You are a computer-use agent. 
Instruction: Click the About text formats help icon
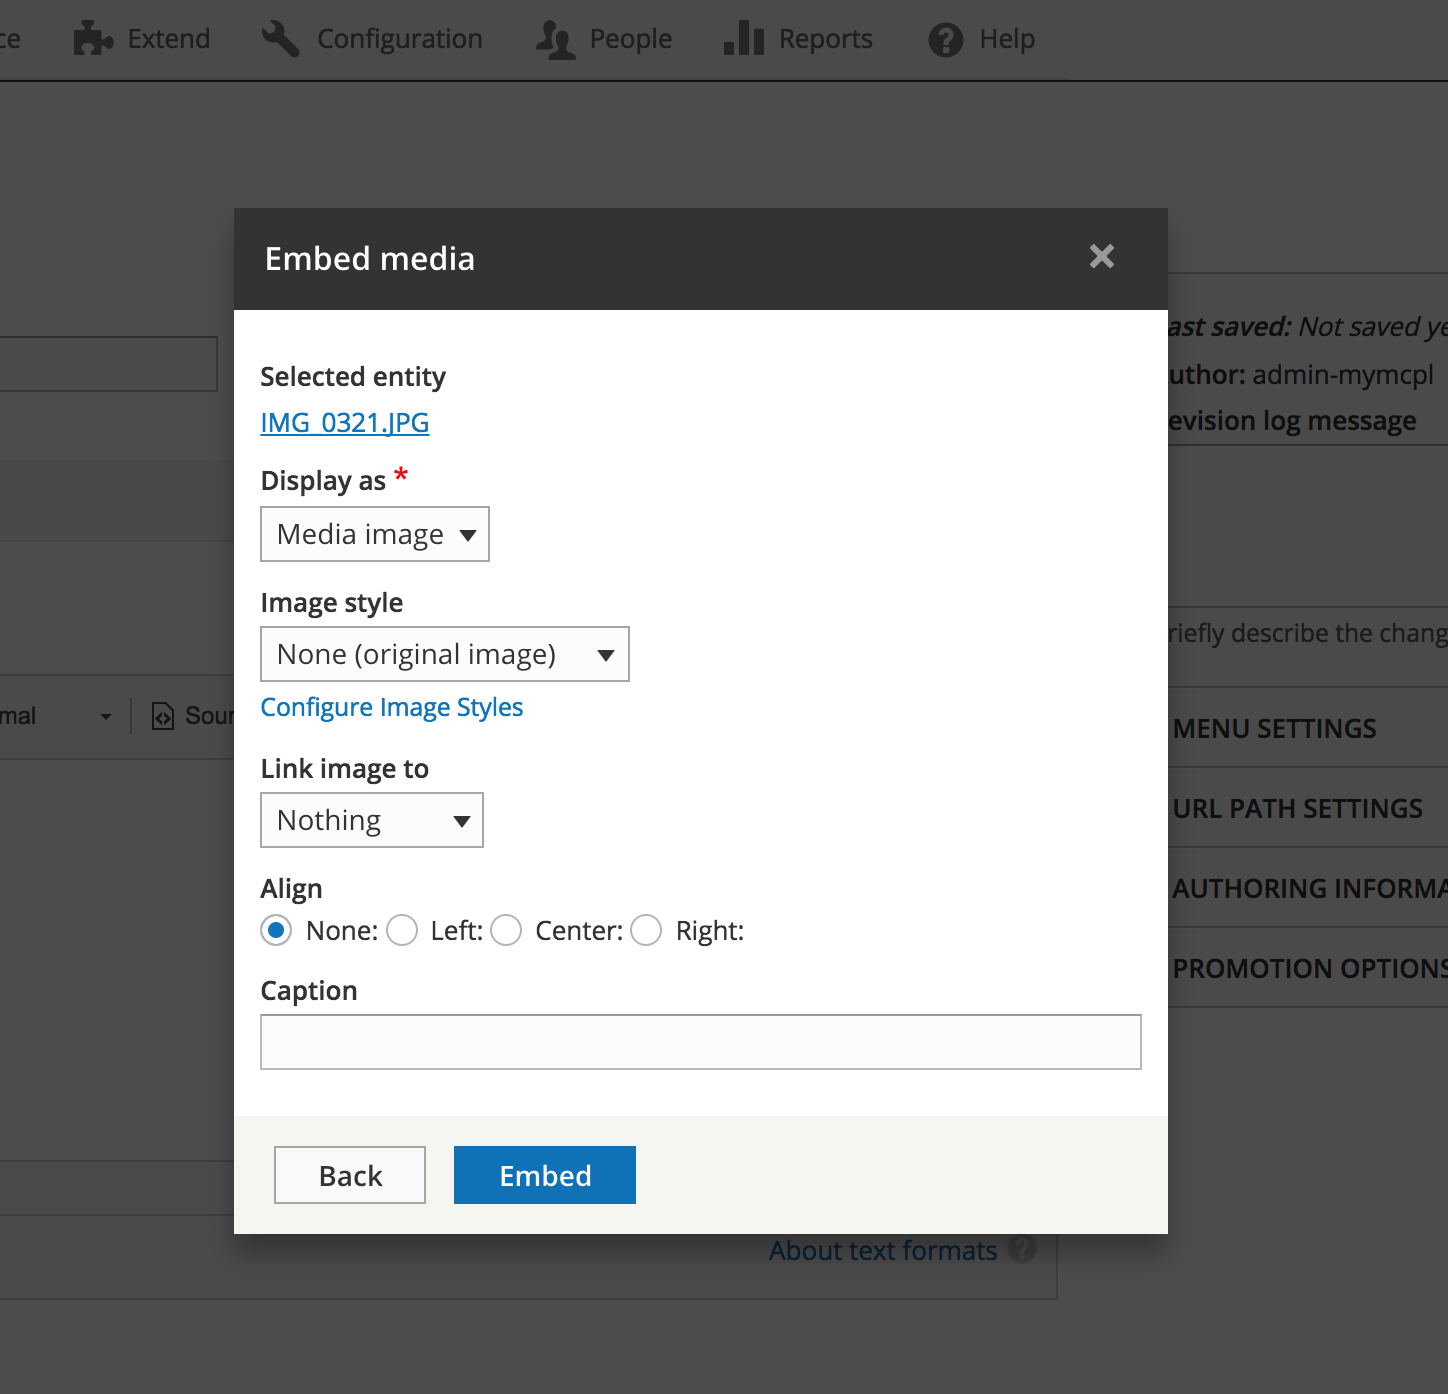(x=1023, y=1250)
